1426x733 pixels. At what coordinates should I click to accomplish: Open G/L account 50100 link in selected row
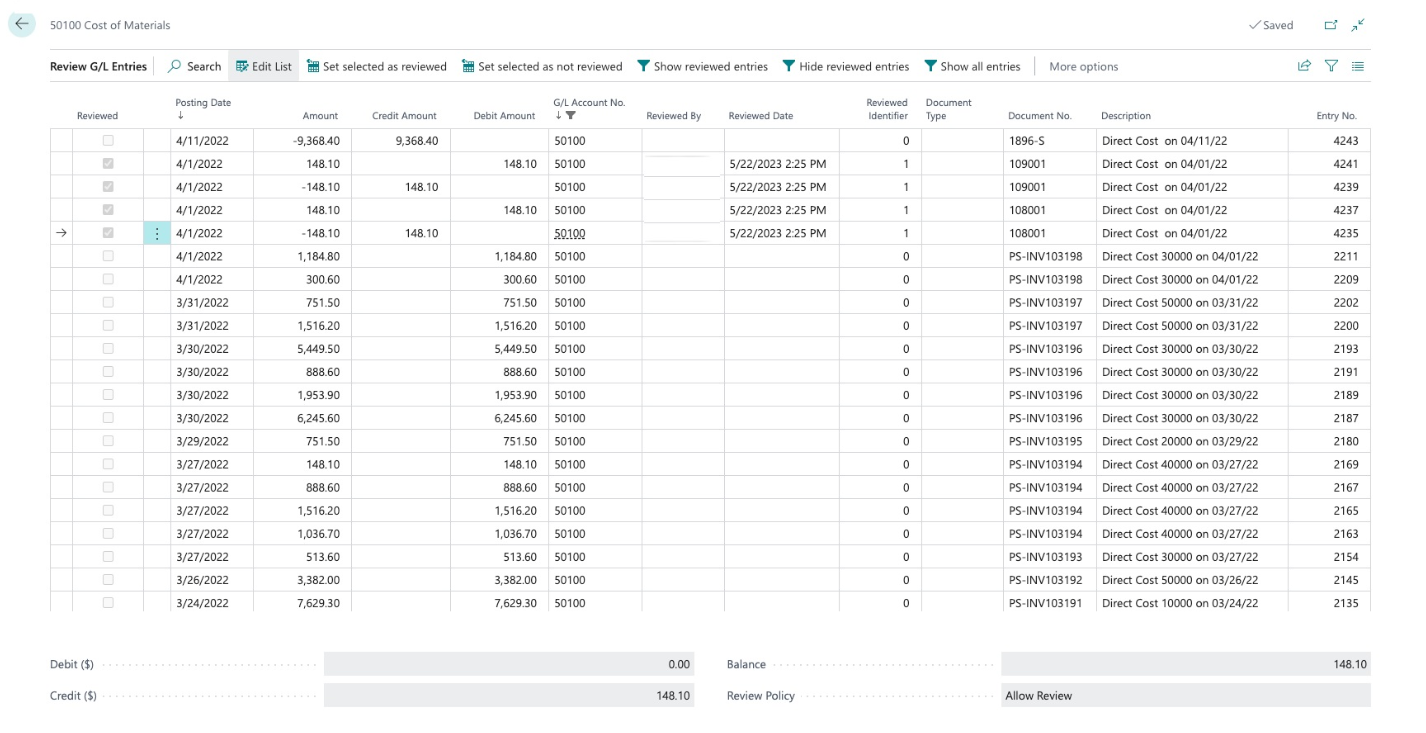click(569, 233)
